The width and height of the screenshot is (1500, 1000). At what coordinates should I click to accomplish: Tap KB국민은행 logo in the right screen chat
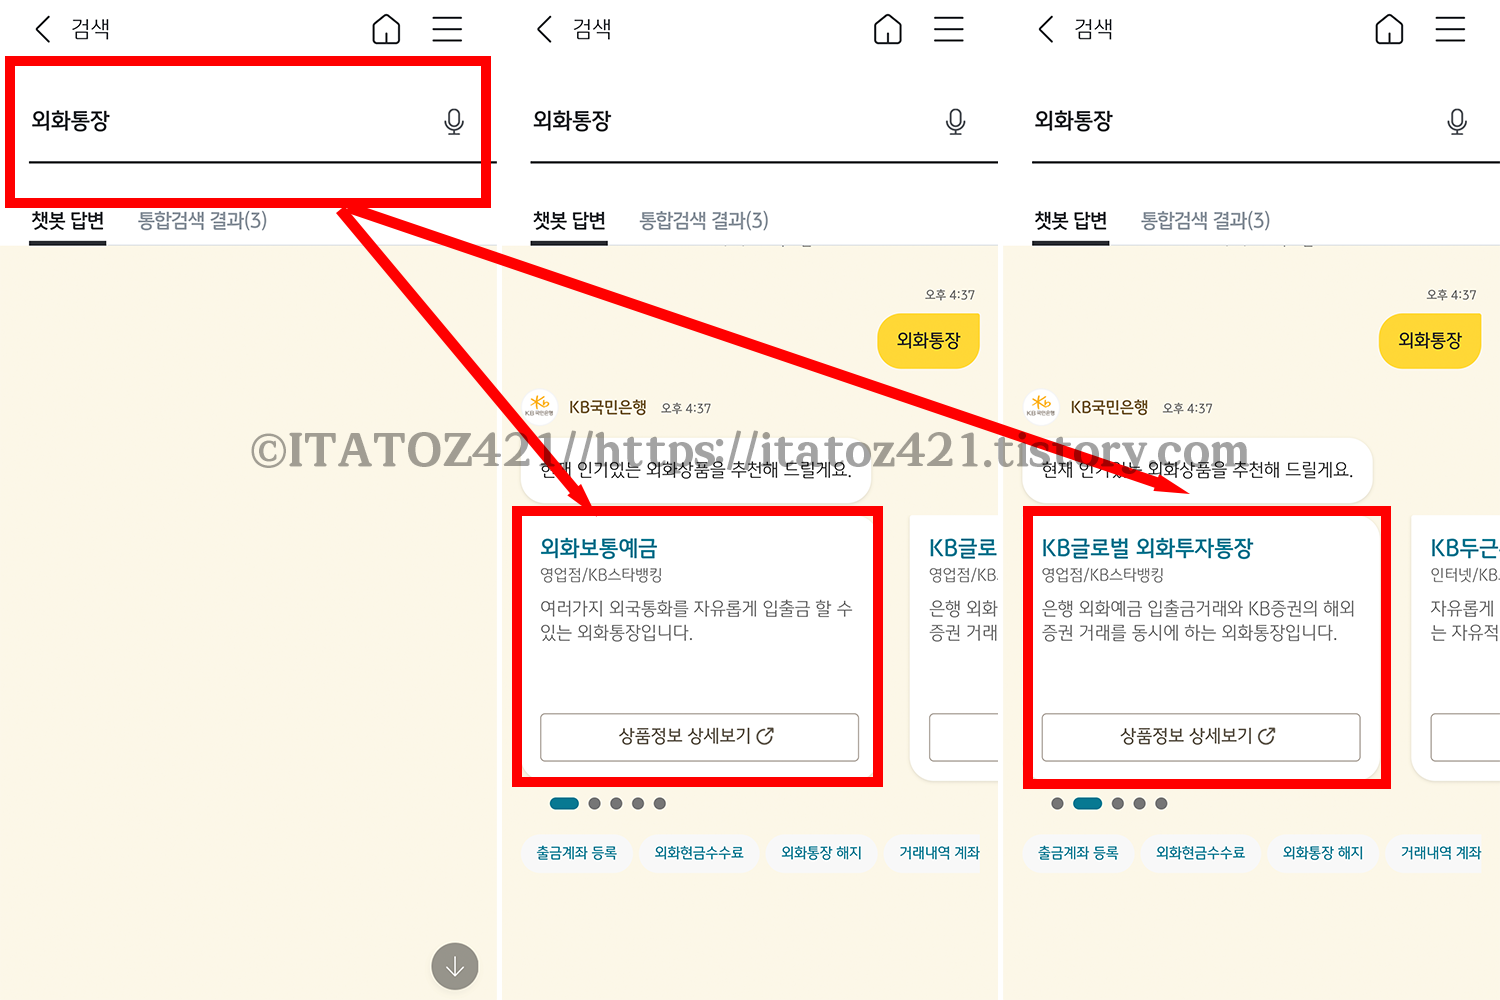[1041, 407]
